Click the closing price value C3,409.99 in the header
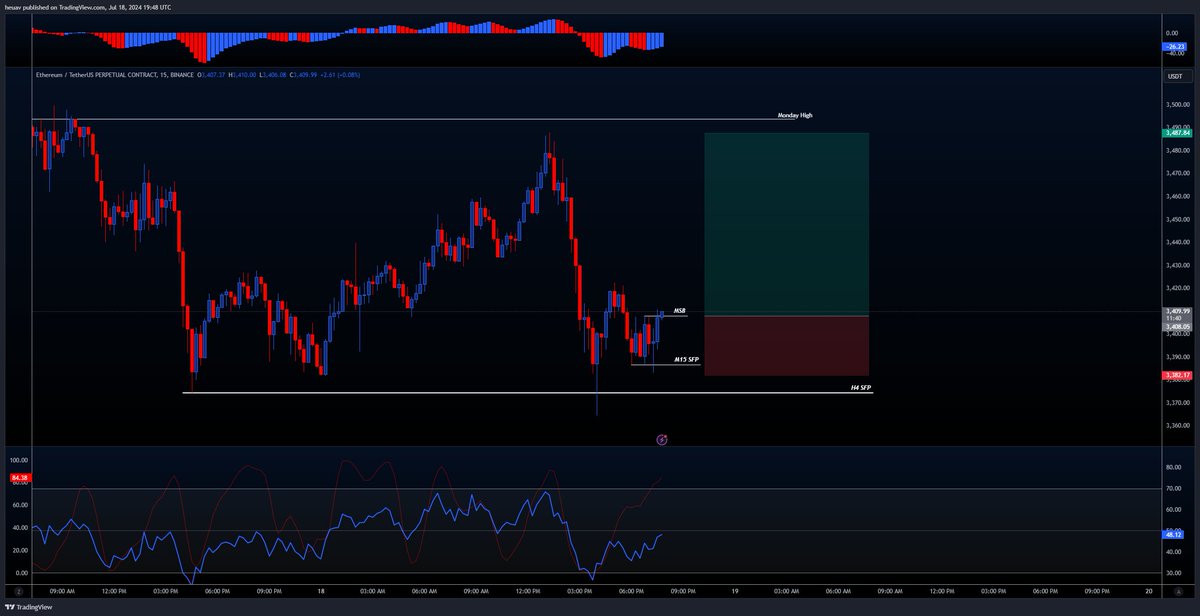This screenshot has width=1200, height=616. pyautogui.click(x=303, y=74)
